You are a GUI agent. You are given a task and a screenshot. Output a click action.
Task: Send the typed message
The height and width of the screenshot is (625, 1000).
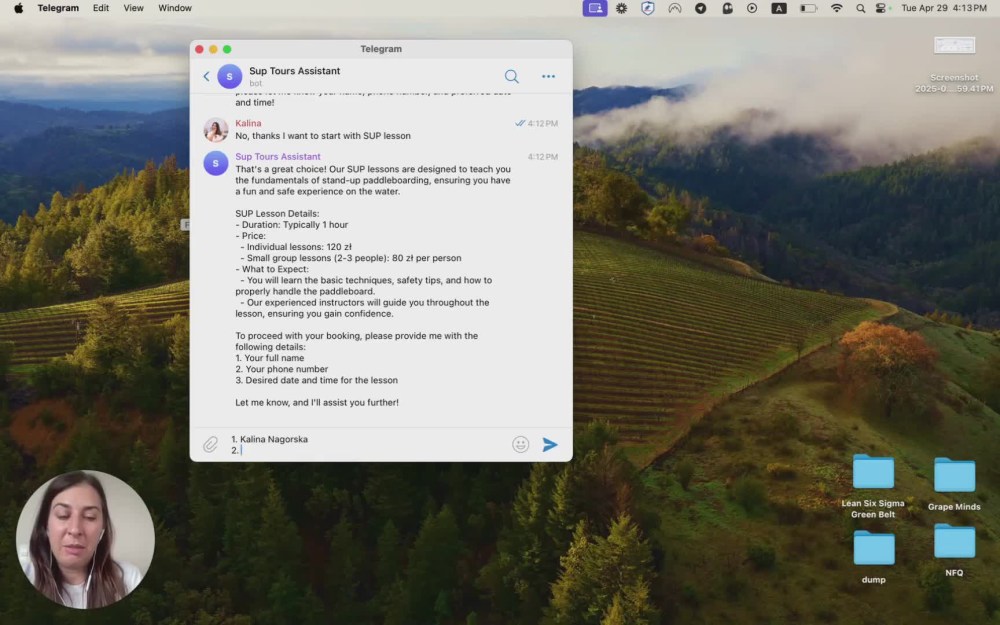coord(550,445)
